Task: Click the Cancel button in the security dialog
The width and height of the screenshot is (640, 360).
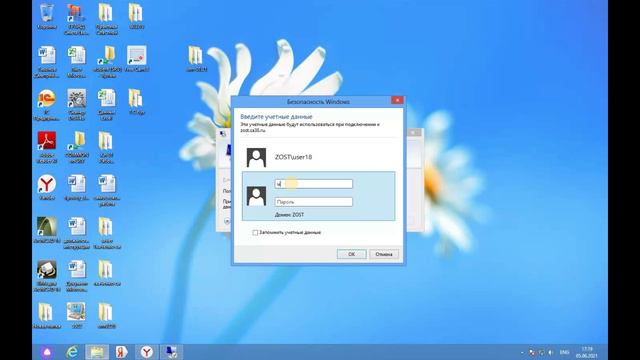Action: [x=384, y=254]
